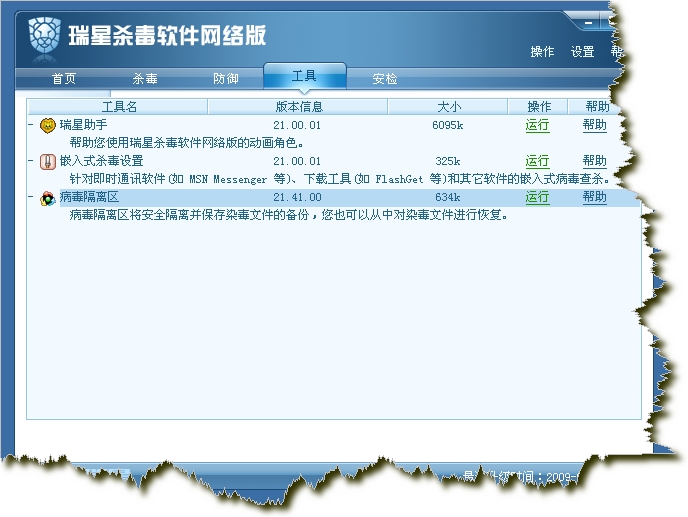Open the 设置 menu

click(x=583, y=52)
